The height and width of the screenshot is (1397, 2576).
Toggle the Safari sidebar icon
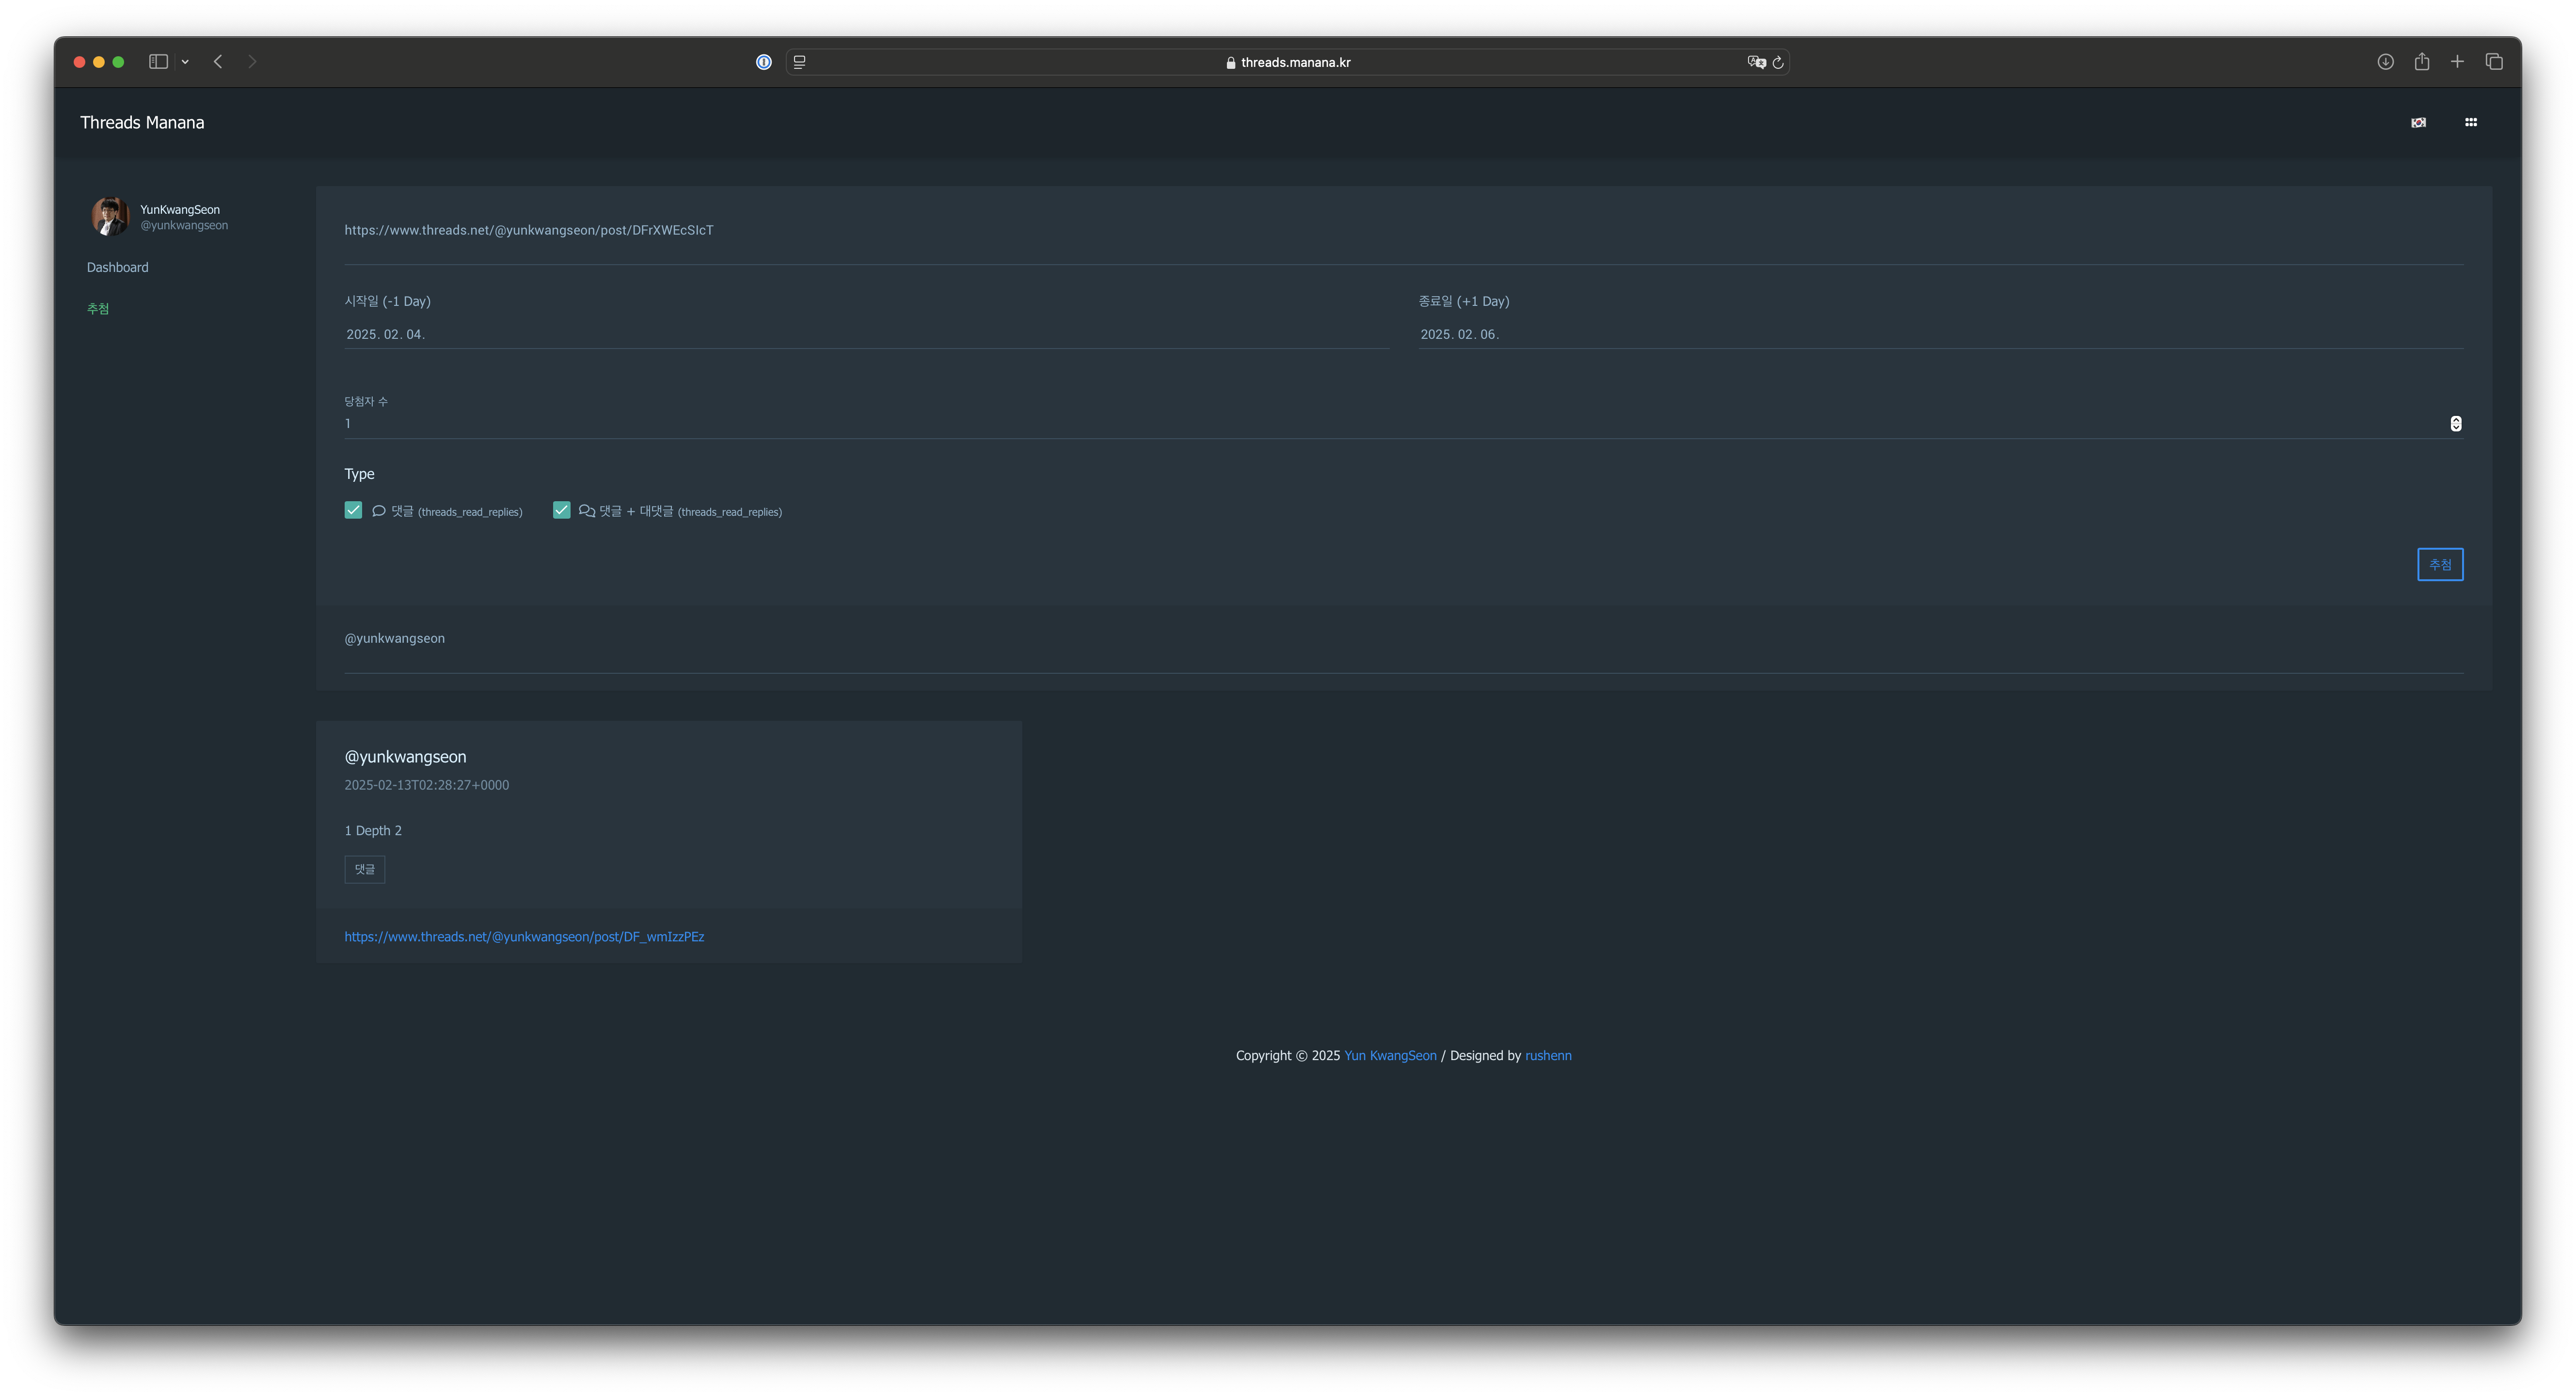[158, 62]
